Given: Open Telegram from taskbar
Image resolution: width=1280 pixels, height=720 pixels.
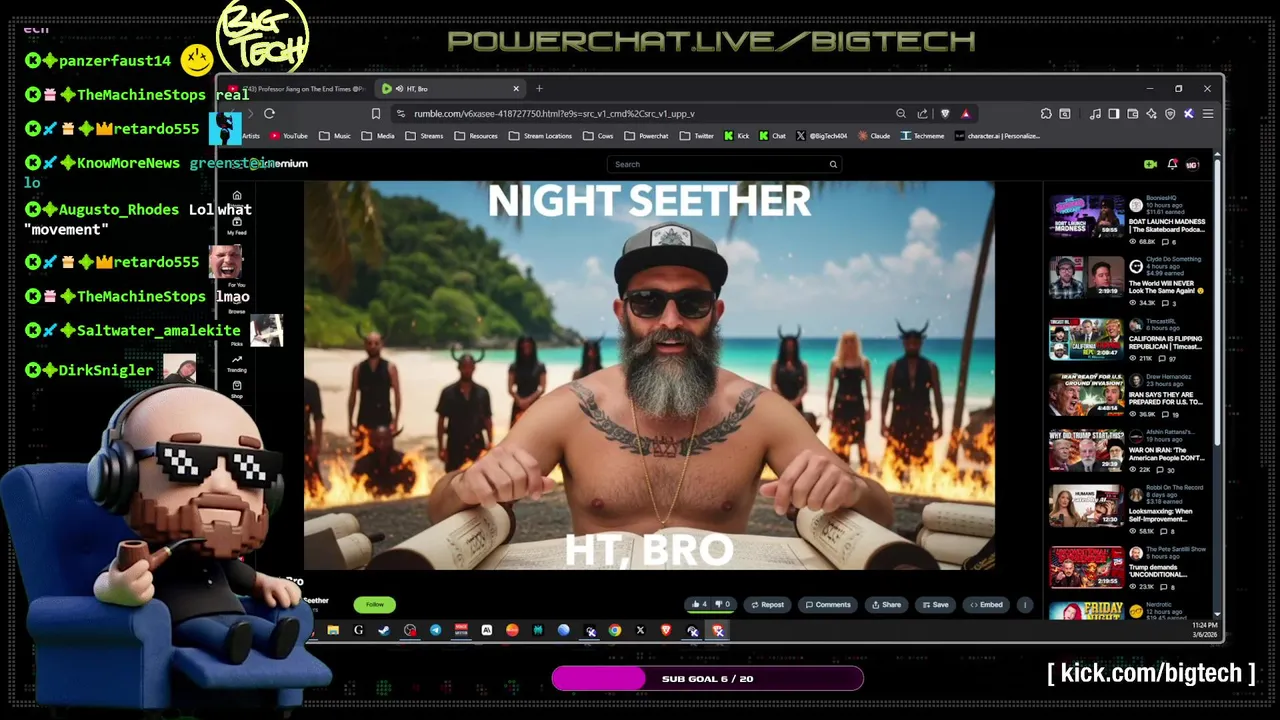Looking at the screenshot, I should pos(435,630).
